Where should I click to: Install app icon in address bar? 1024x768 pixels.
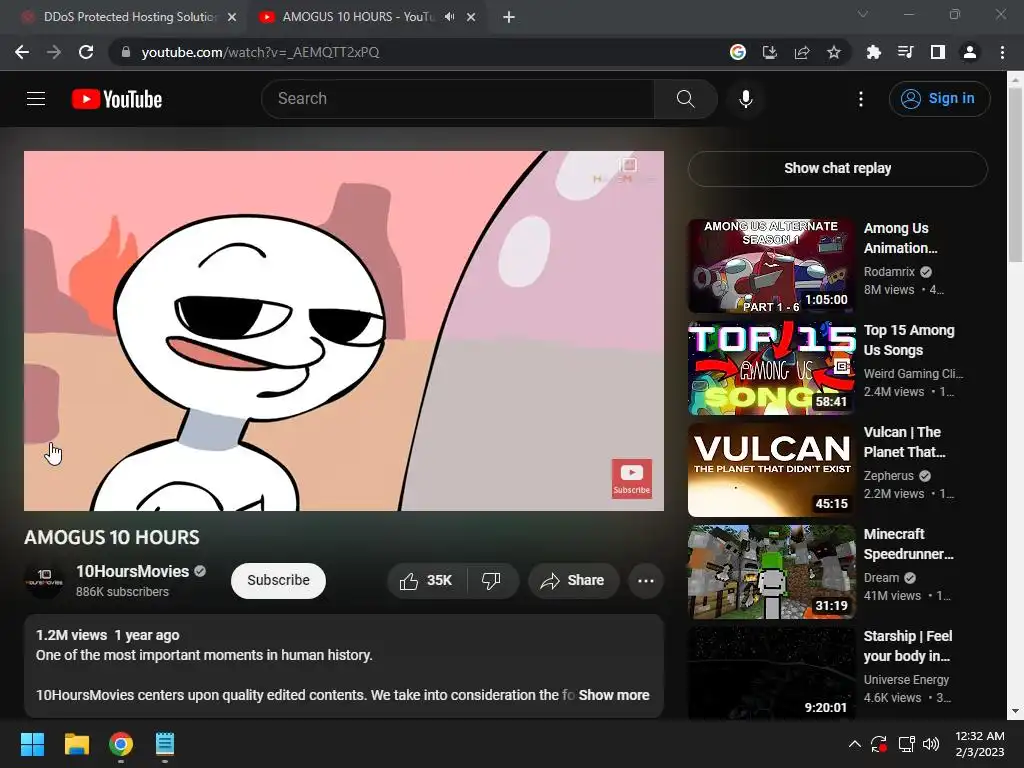tap(770, 52)
